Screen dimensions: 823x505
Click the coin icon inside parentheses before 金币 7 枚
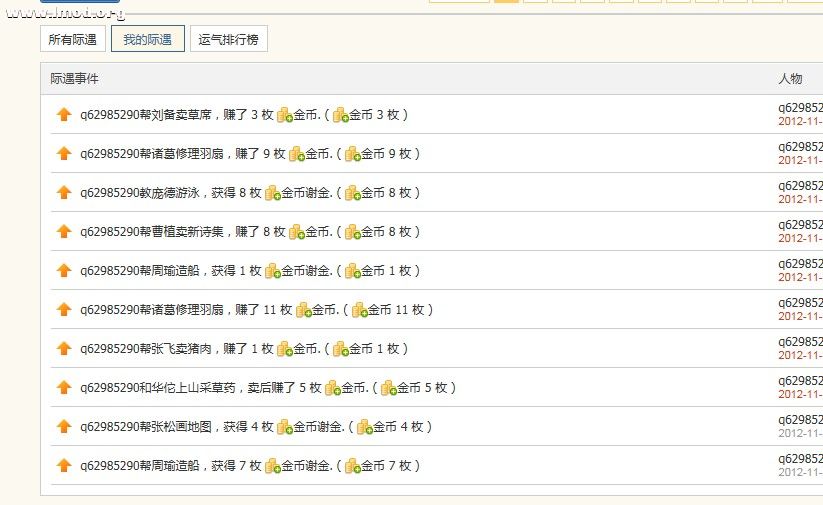tap(353, 466)
